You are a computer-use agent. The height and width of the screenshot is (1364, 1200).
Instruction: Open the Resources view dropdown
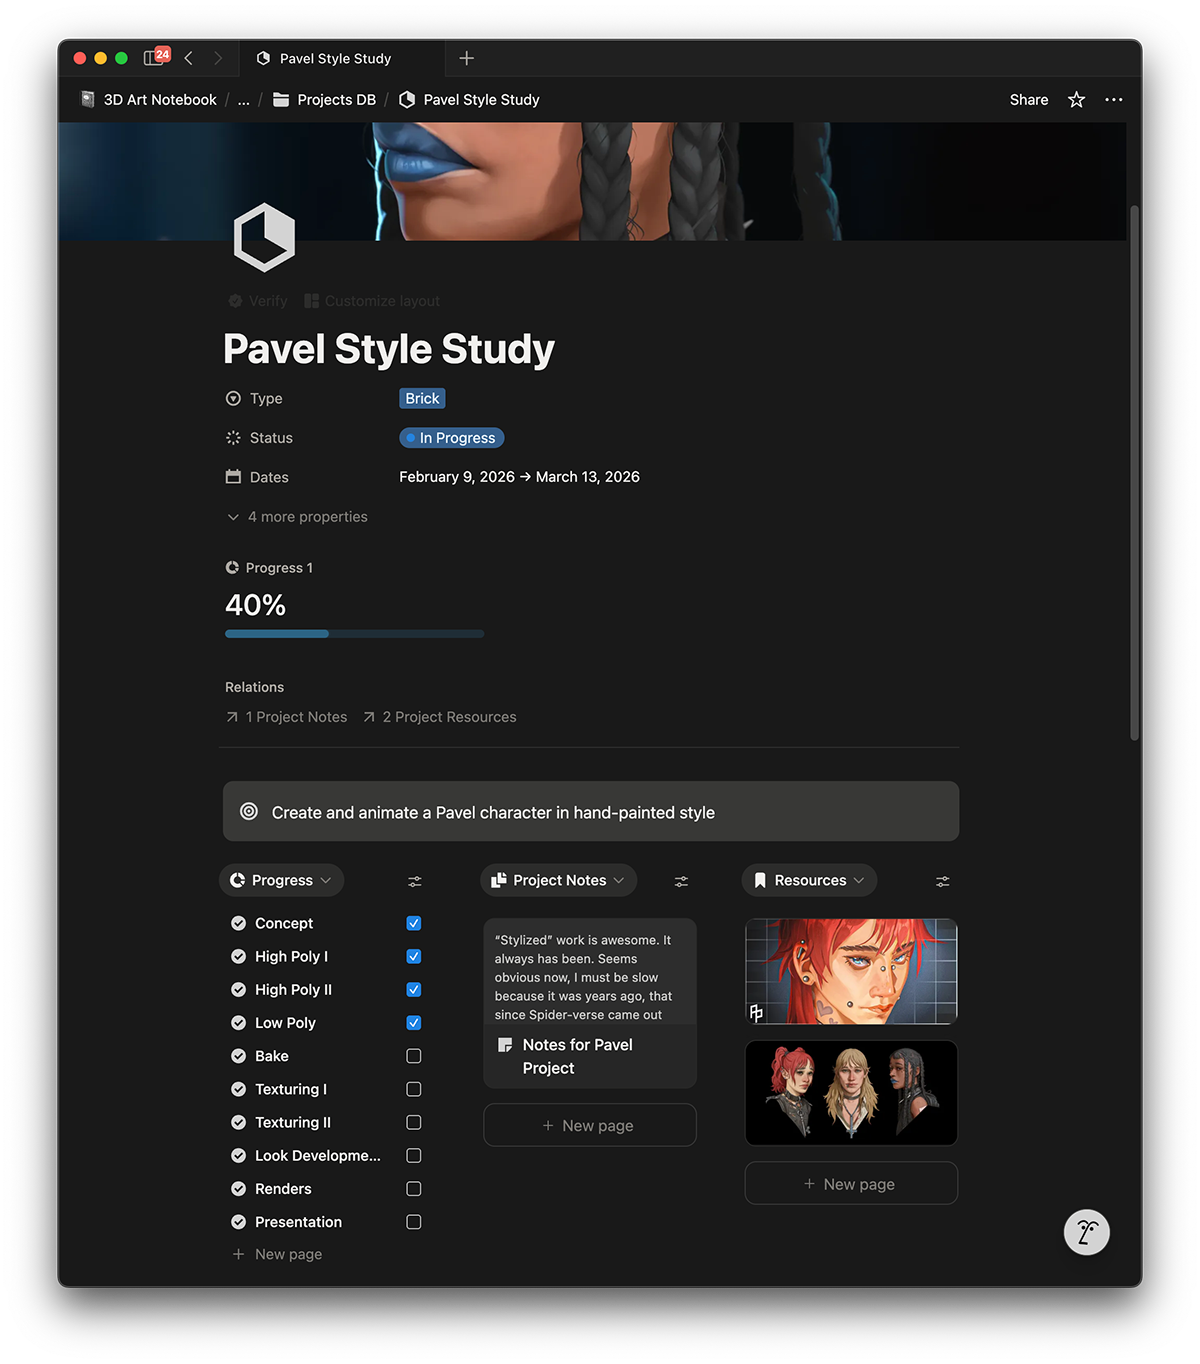809,880
